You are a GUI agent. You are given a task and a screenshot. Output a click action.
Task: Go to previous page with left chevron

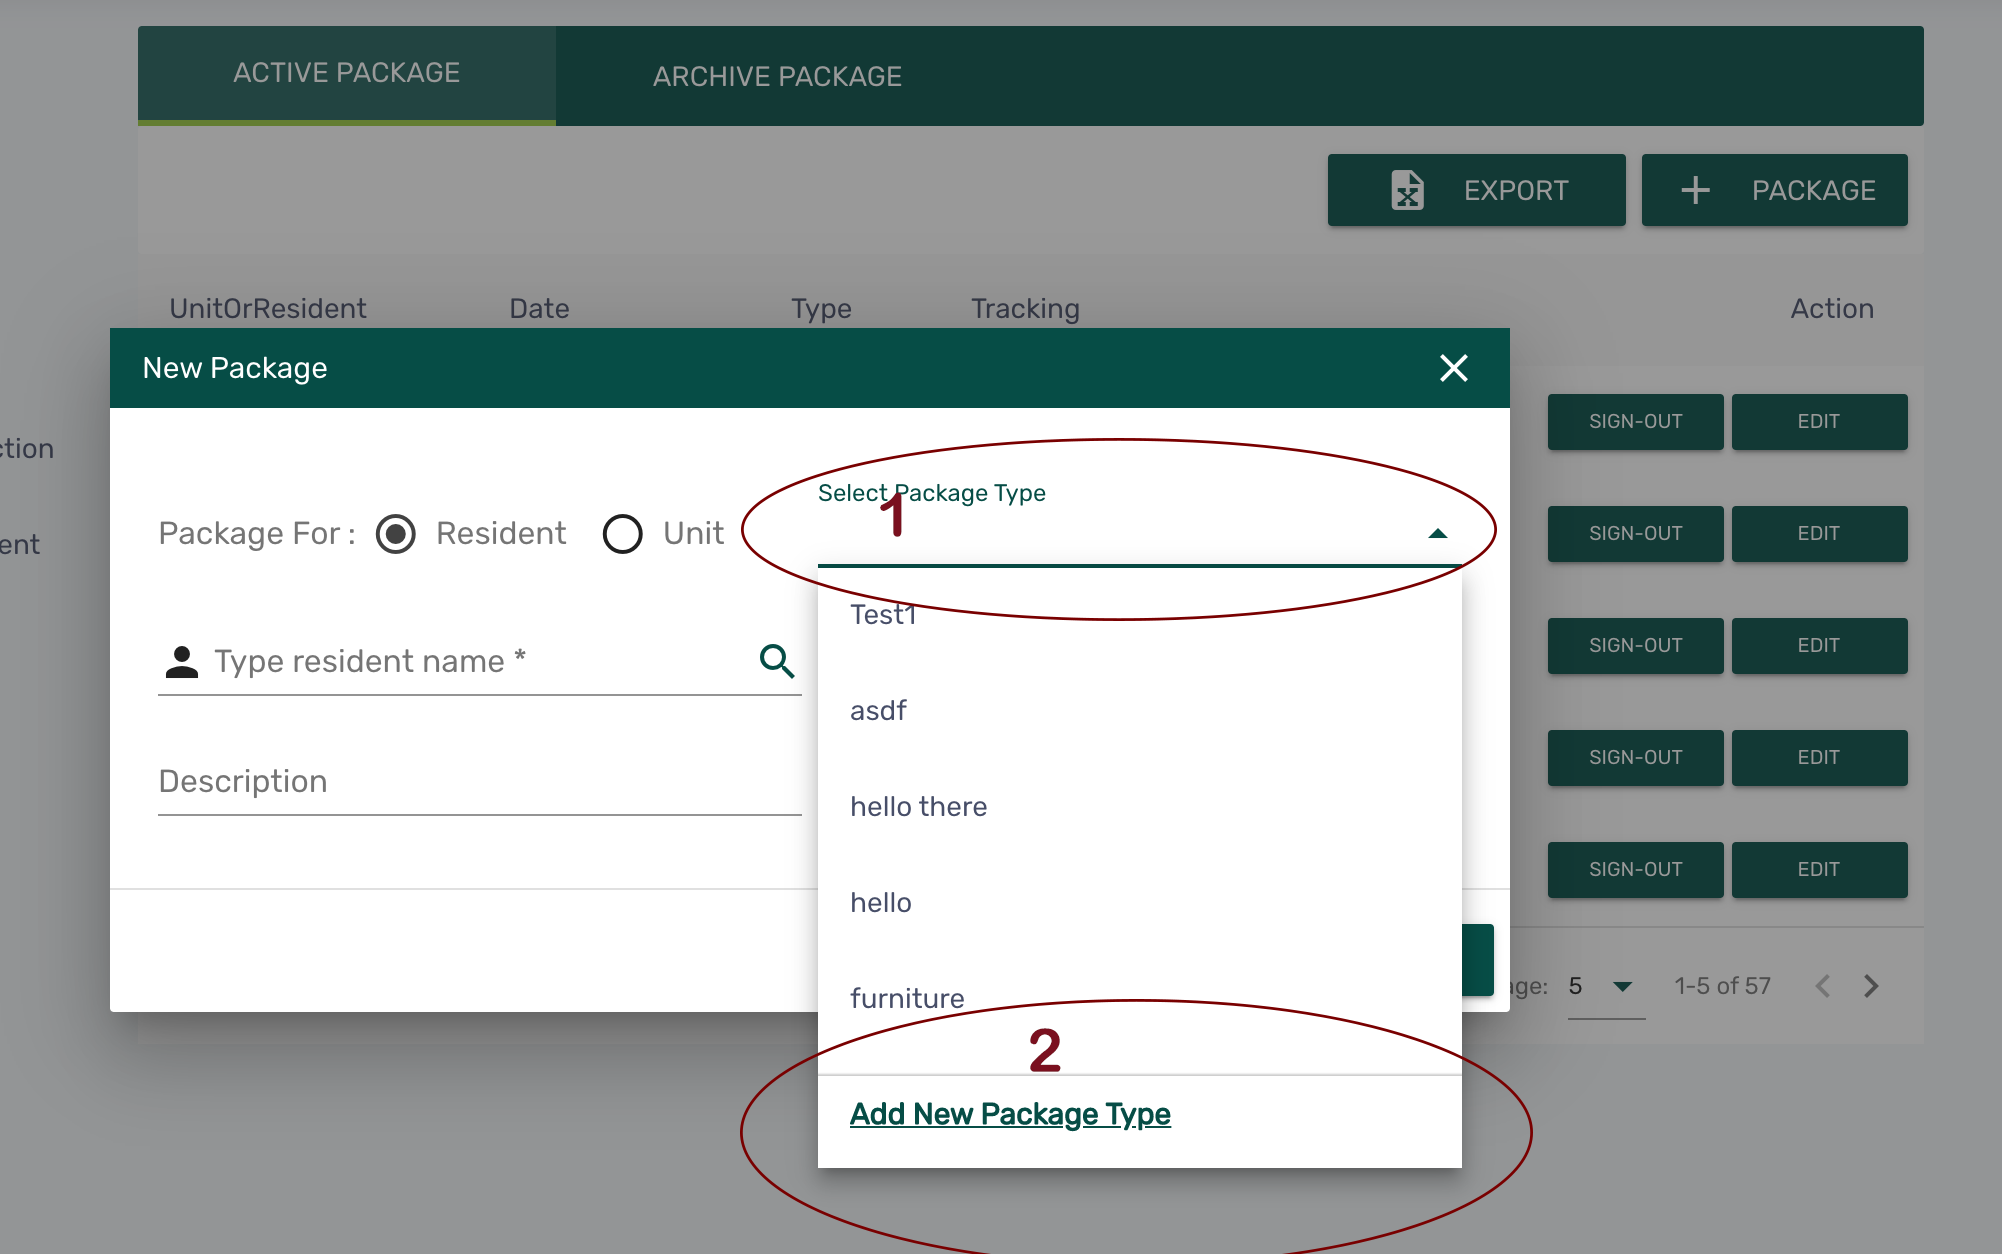(x=1823, y=986)
